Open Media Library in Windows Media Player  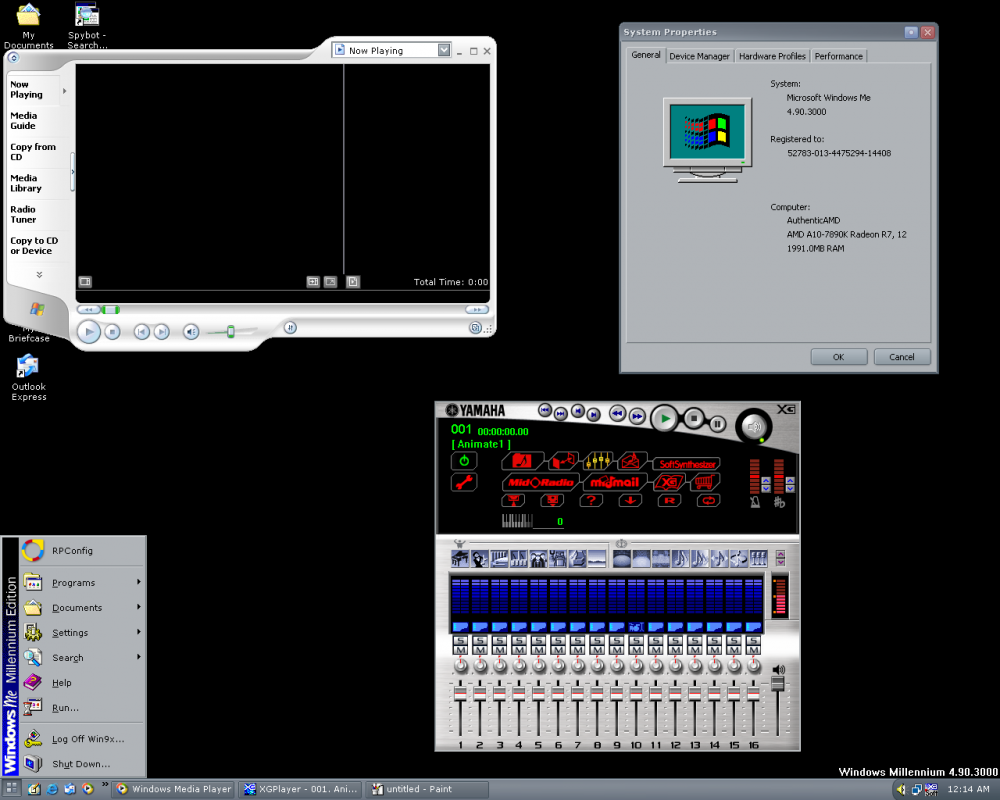26,183
